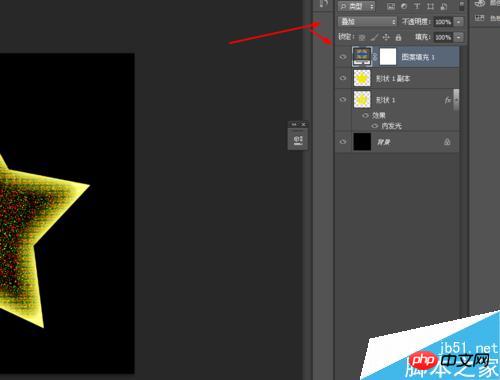Select the 形状 1 副本 layer thumbnail
The height and width of the screenshot is (380, 500).
pos(362,78)
